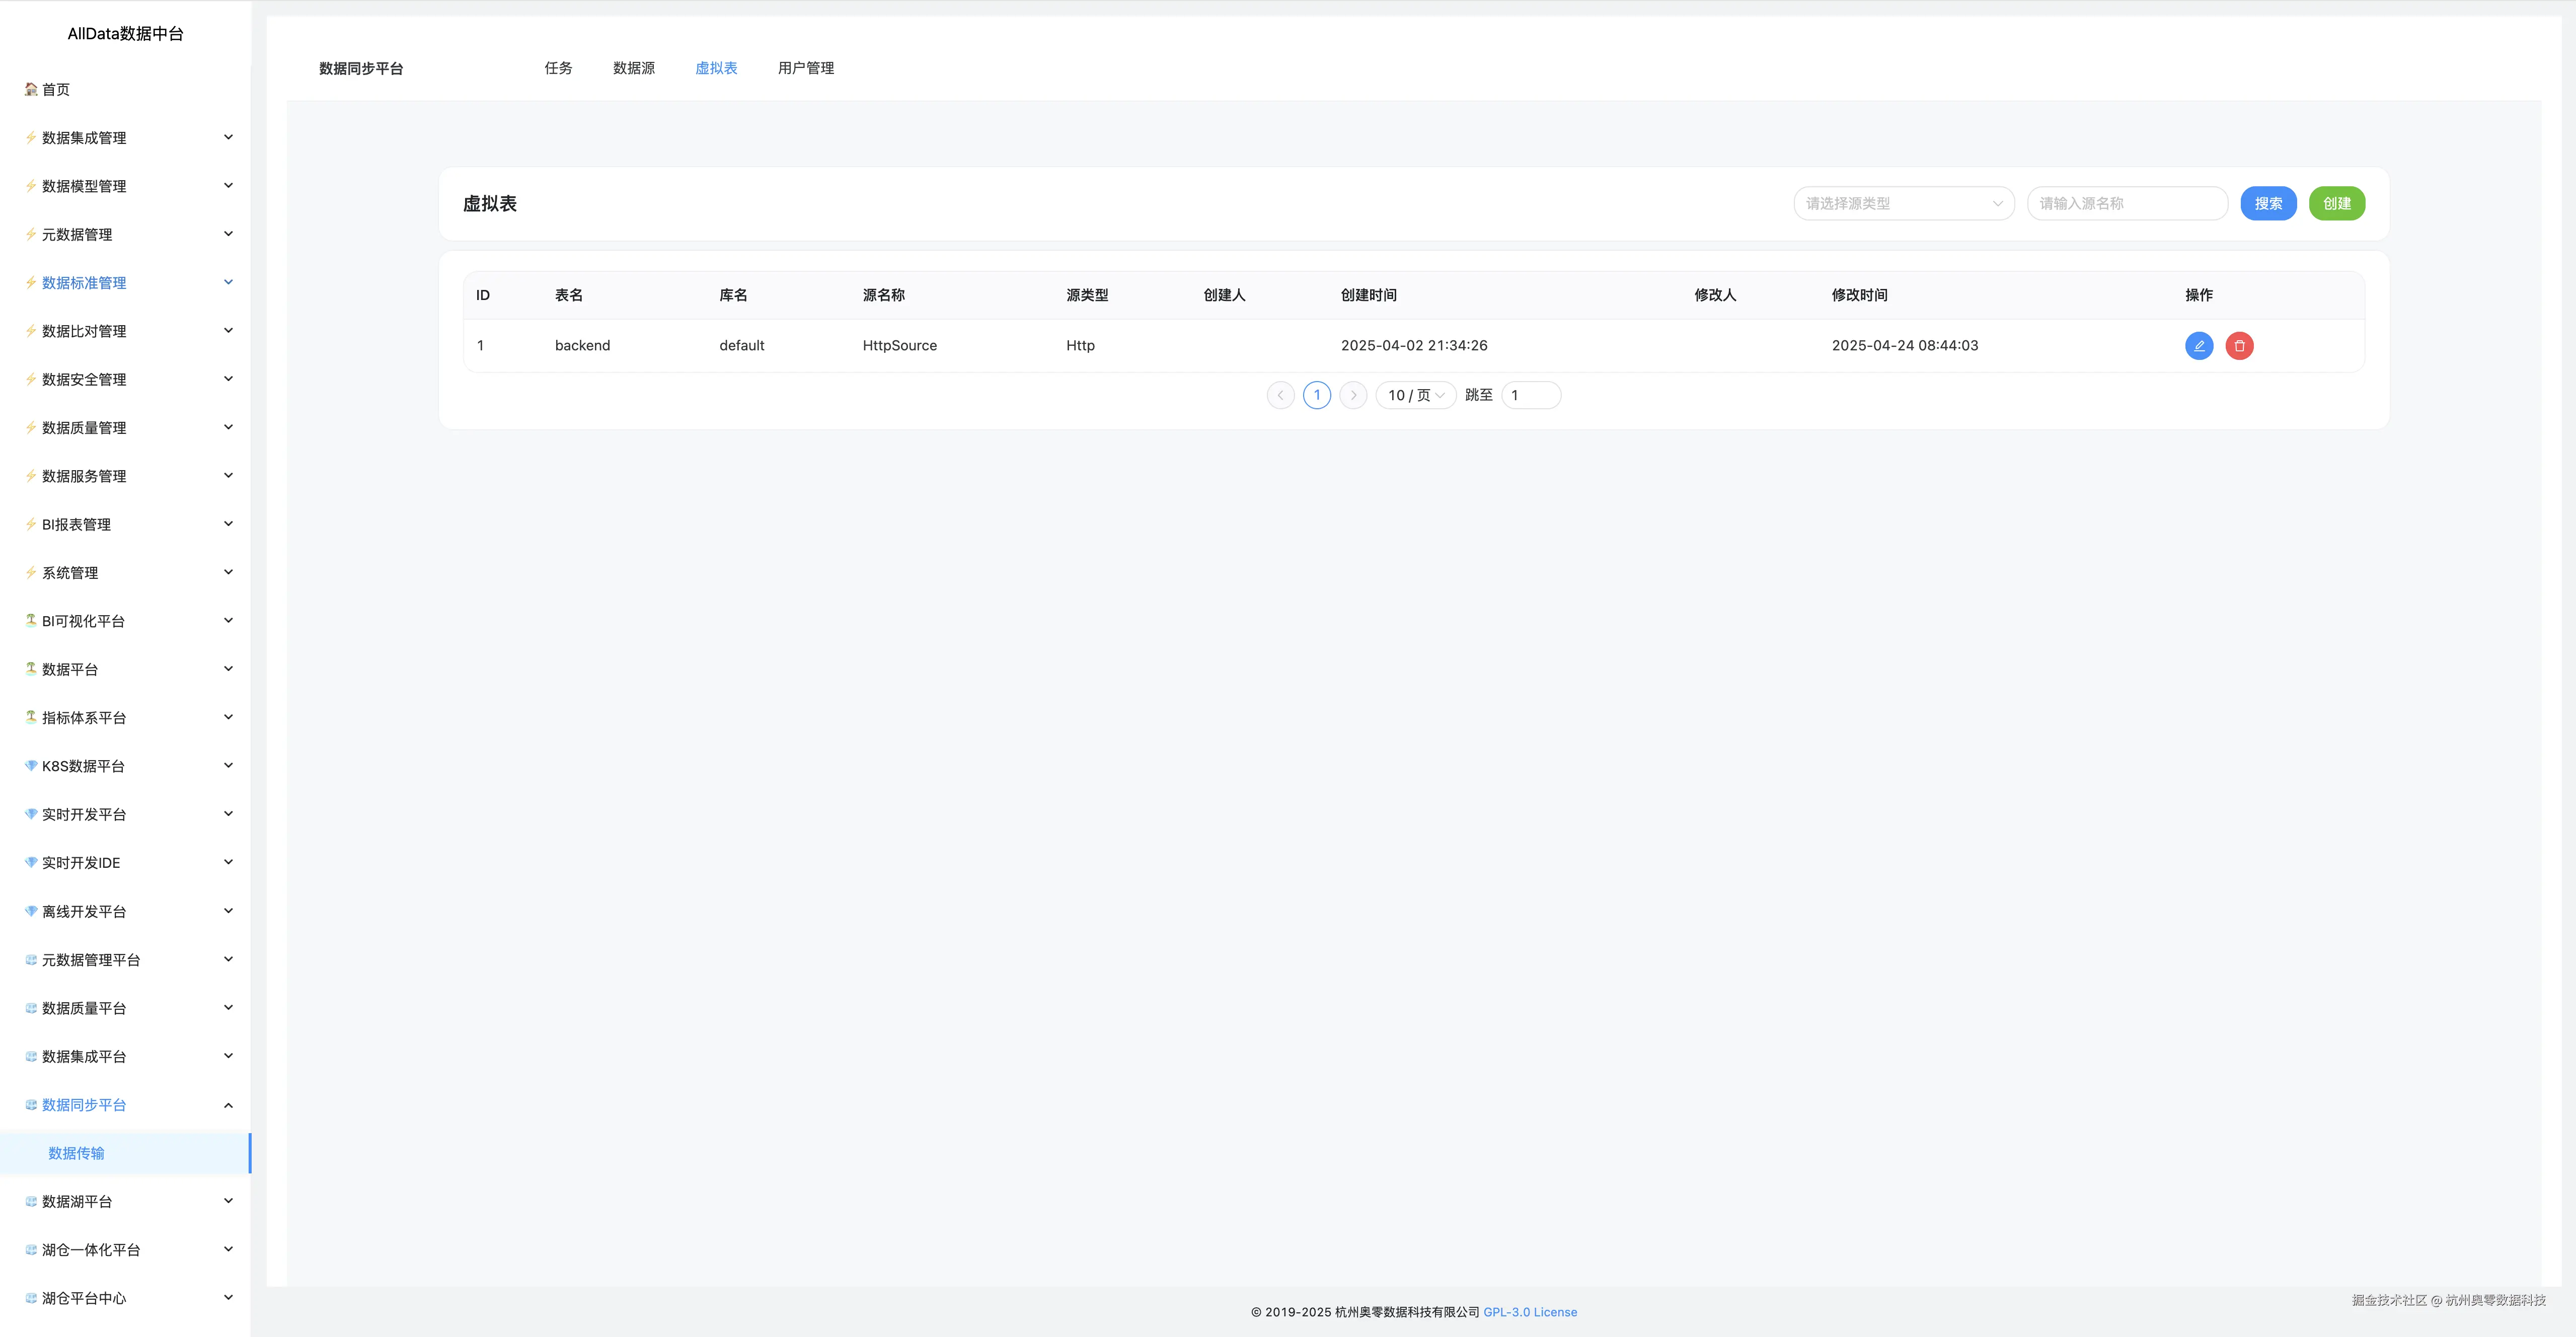Image resolution: width=2576 pixels, height=1337 pixels.
Task: Click the blue edit icon for backend row
Action: click(2198, 346)
